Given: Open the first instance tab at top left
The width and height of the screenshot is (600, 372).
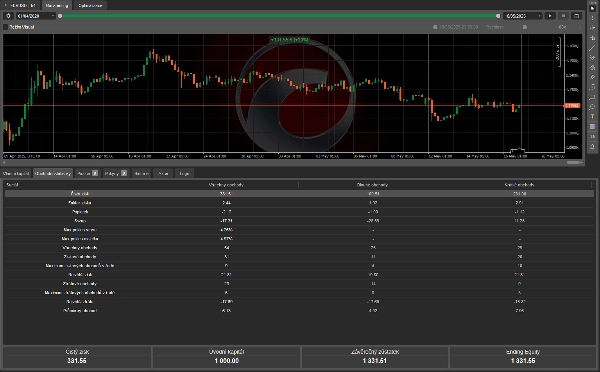Looking at the screenshot, I should [20, 5].
